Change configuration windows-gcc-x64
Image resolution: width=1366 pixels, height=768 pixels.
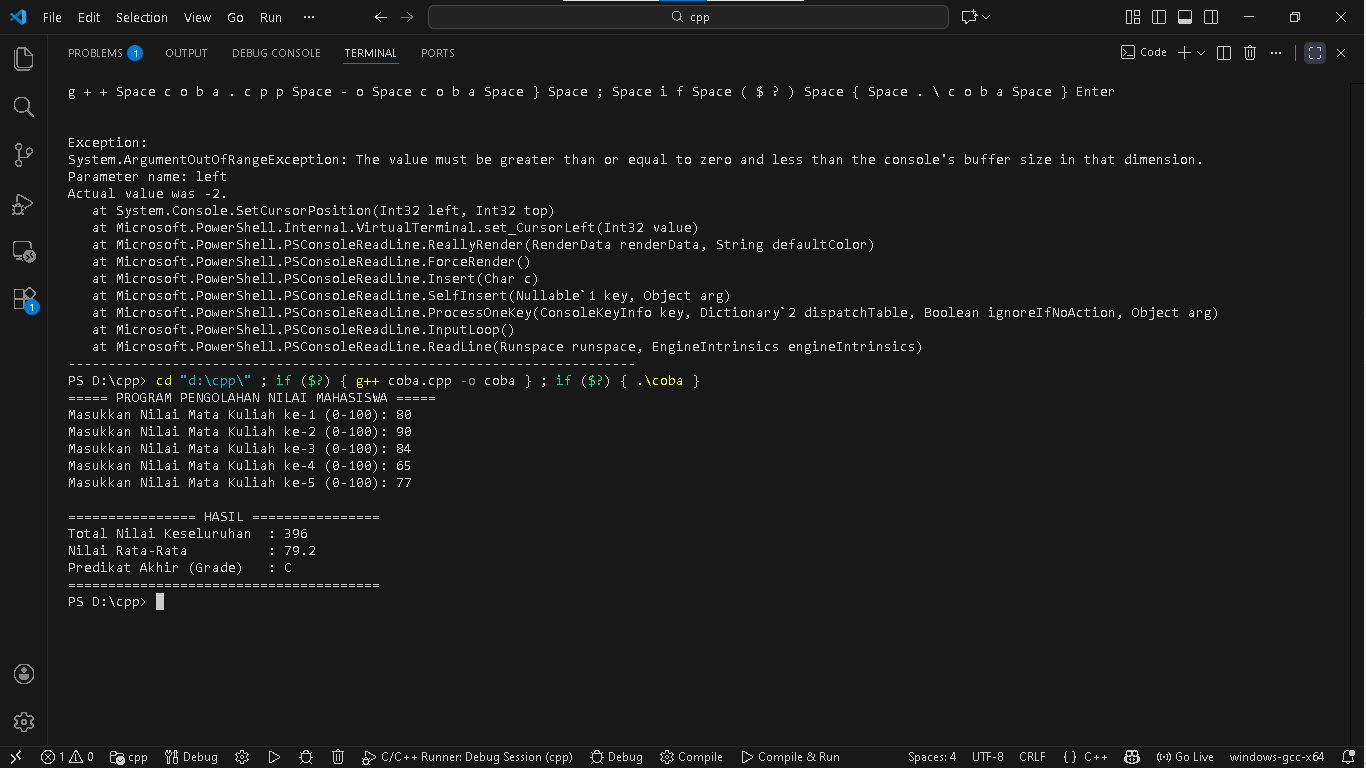(1277, 757)
